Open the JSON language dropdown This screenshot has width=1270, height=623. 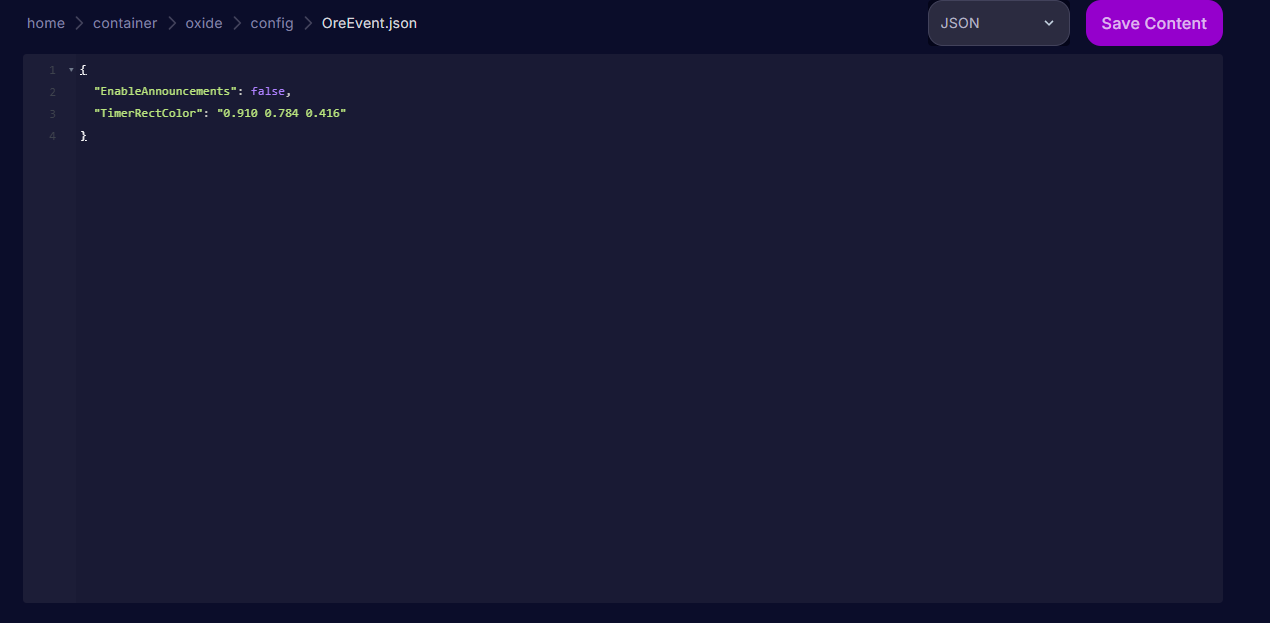coord(998,23)
